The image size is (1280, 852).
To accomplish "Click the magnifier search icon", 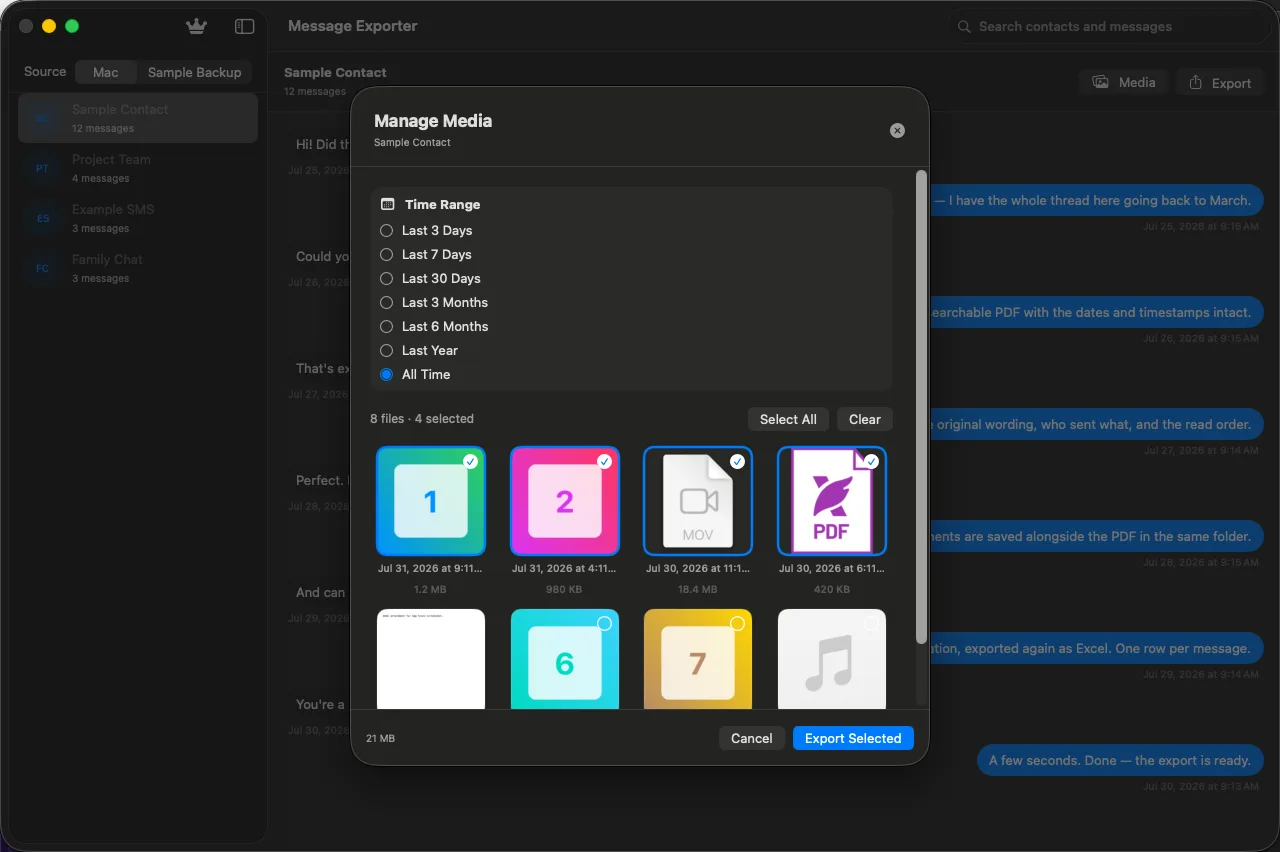I will tap(964, 27).
